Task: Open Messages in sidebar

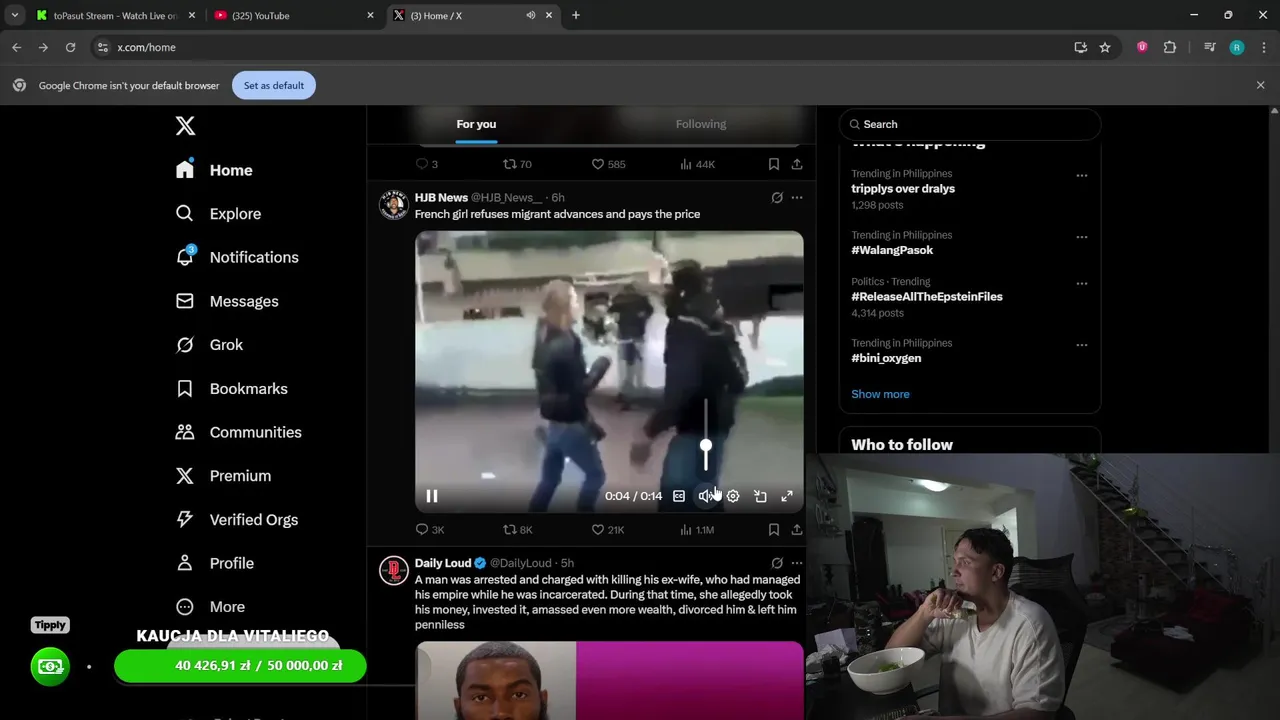Action: coord(227,301)
